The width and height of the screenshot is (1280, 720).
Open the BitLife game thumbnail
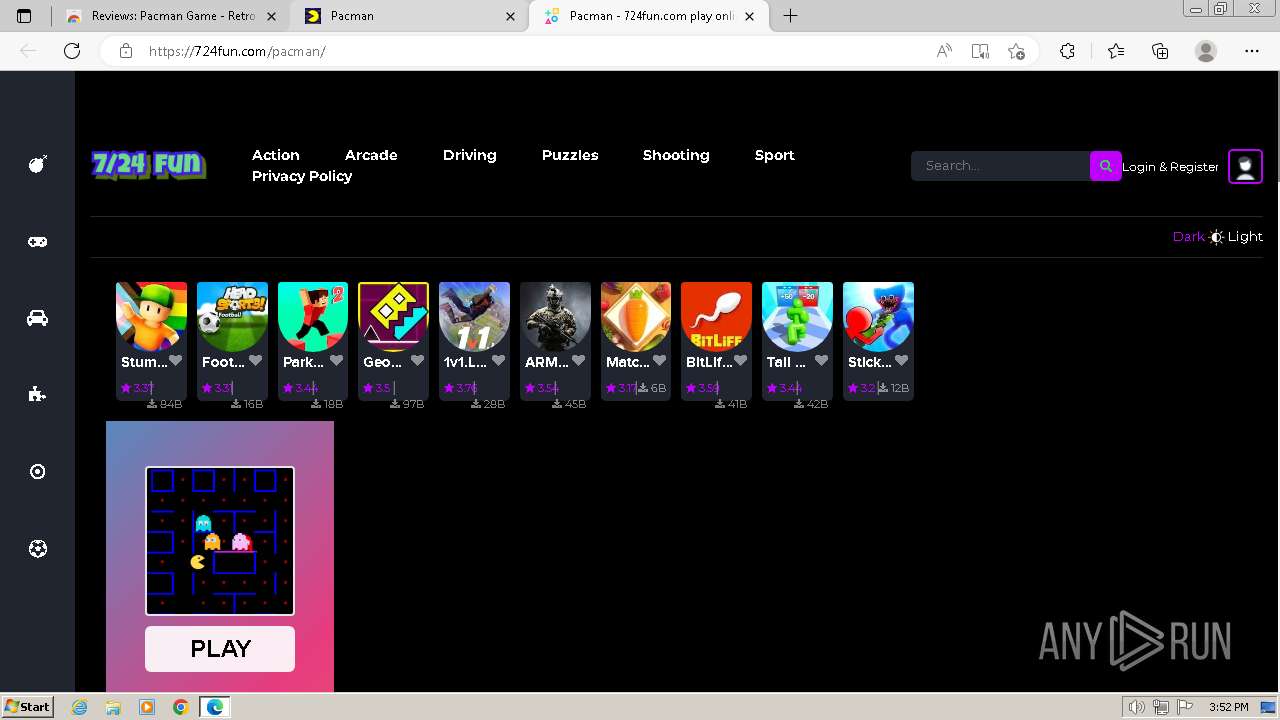716,317
